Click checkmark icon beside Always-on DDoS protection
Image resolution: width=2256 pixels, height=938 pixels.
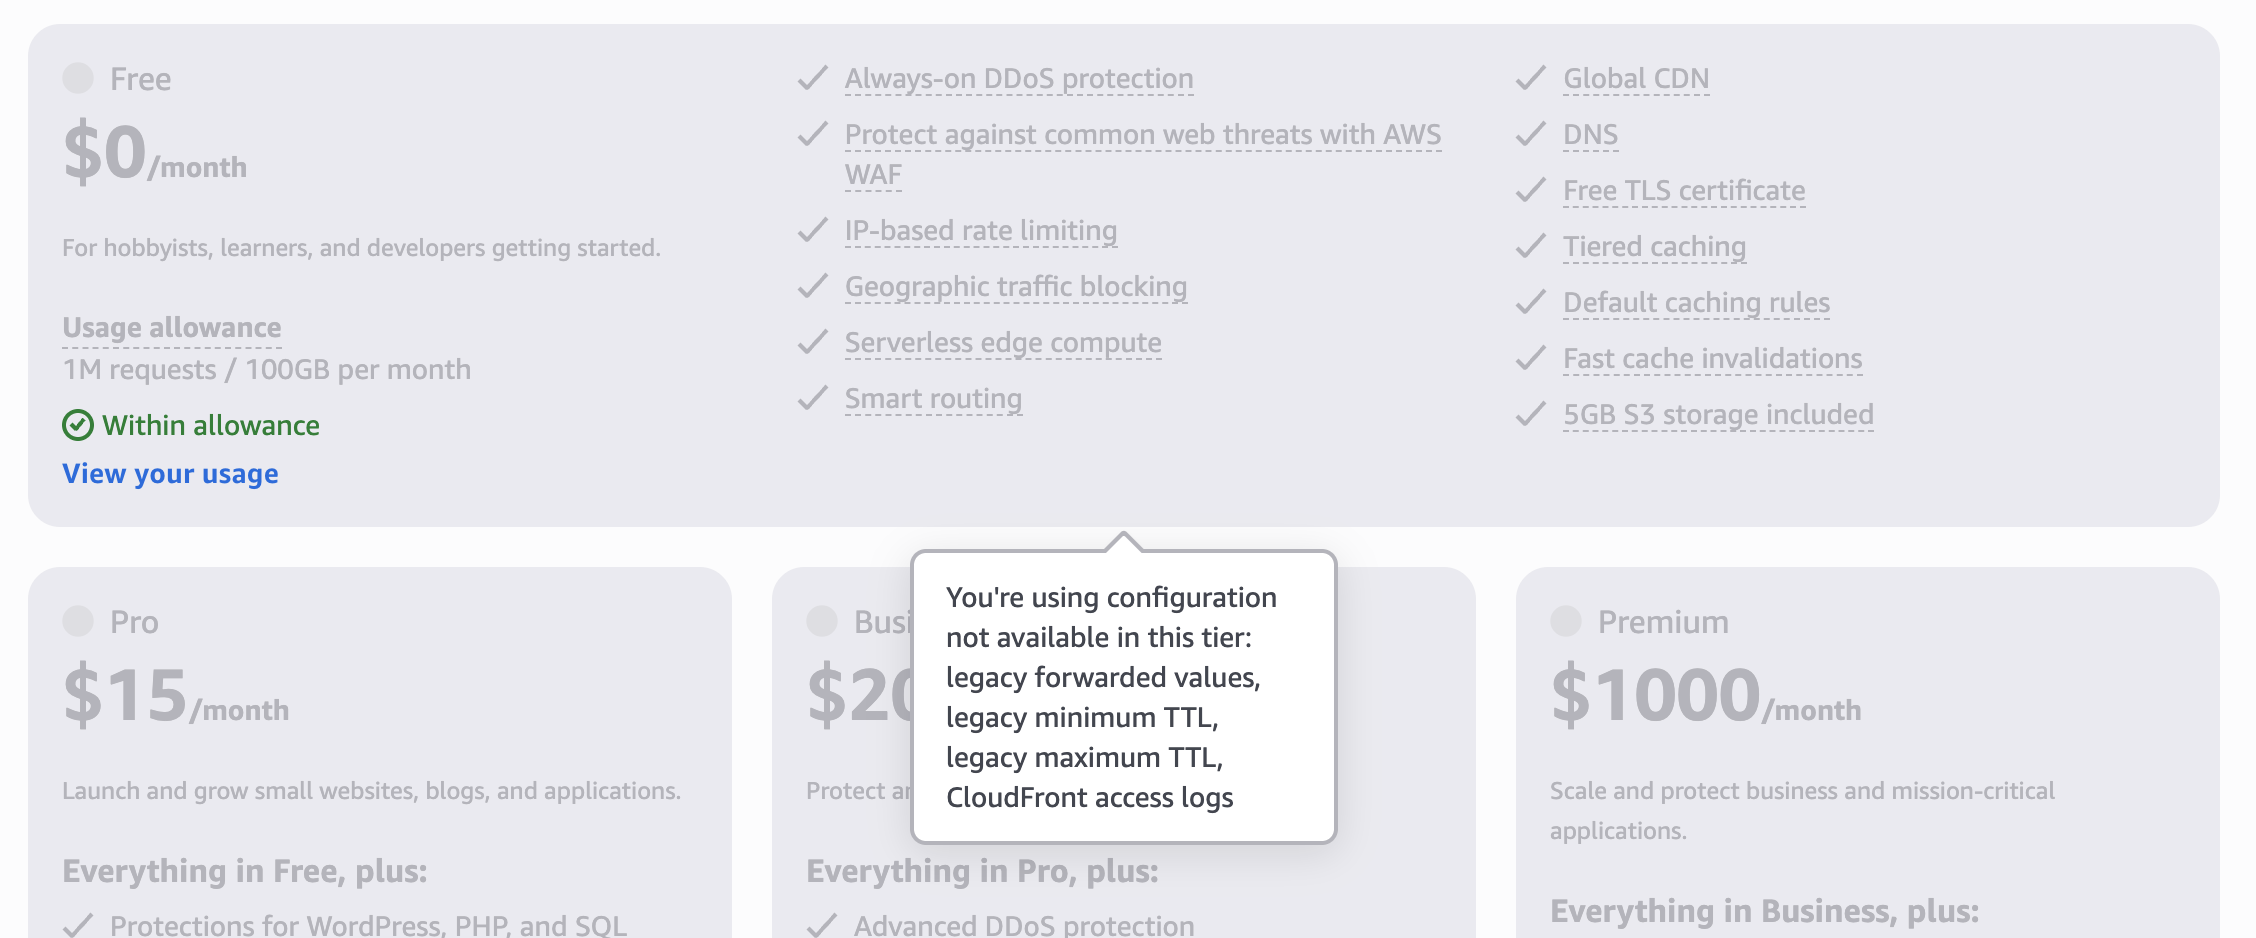click(x=813, y=78)
